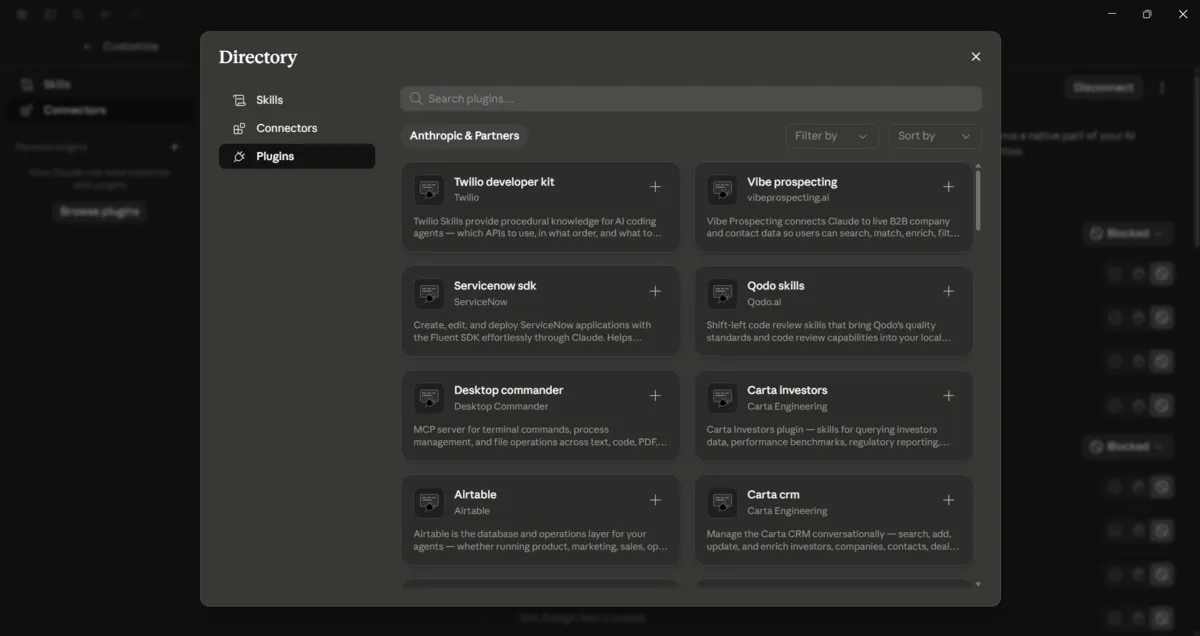Open the Carta investors title
The width and height of the screenshot is (1200, 636).
pos(787,390)
